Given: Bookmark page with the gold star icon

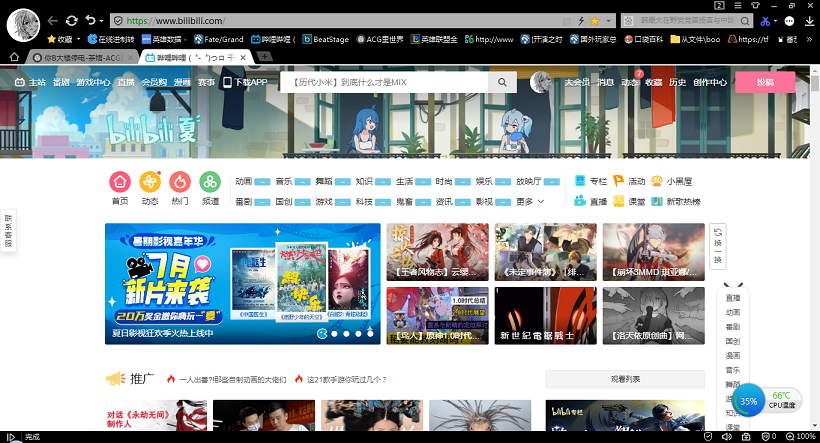Looking at the screenshot, I should 595,21.
